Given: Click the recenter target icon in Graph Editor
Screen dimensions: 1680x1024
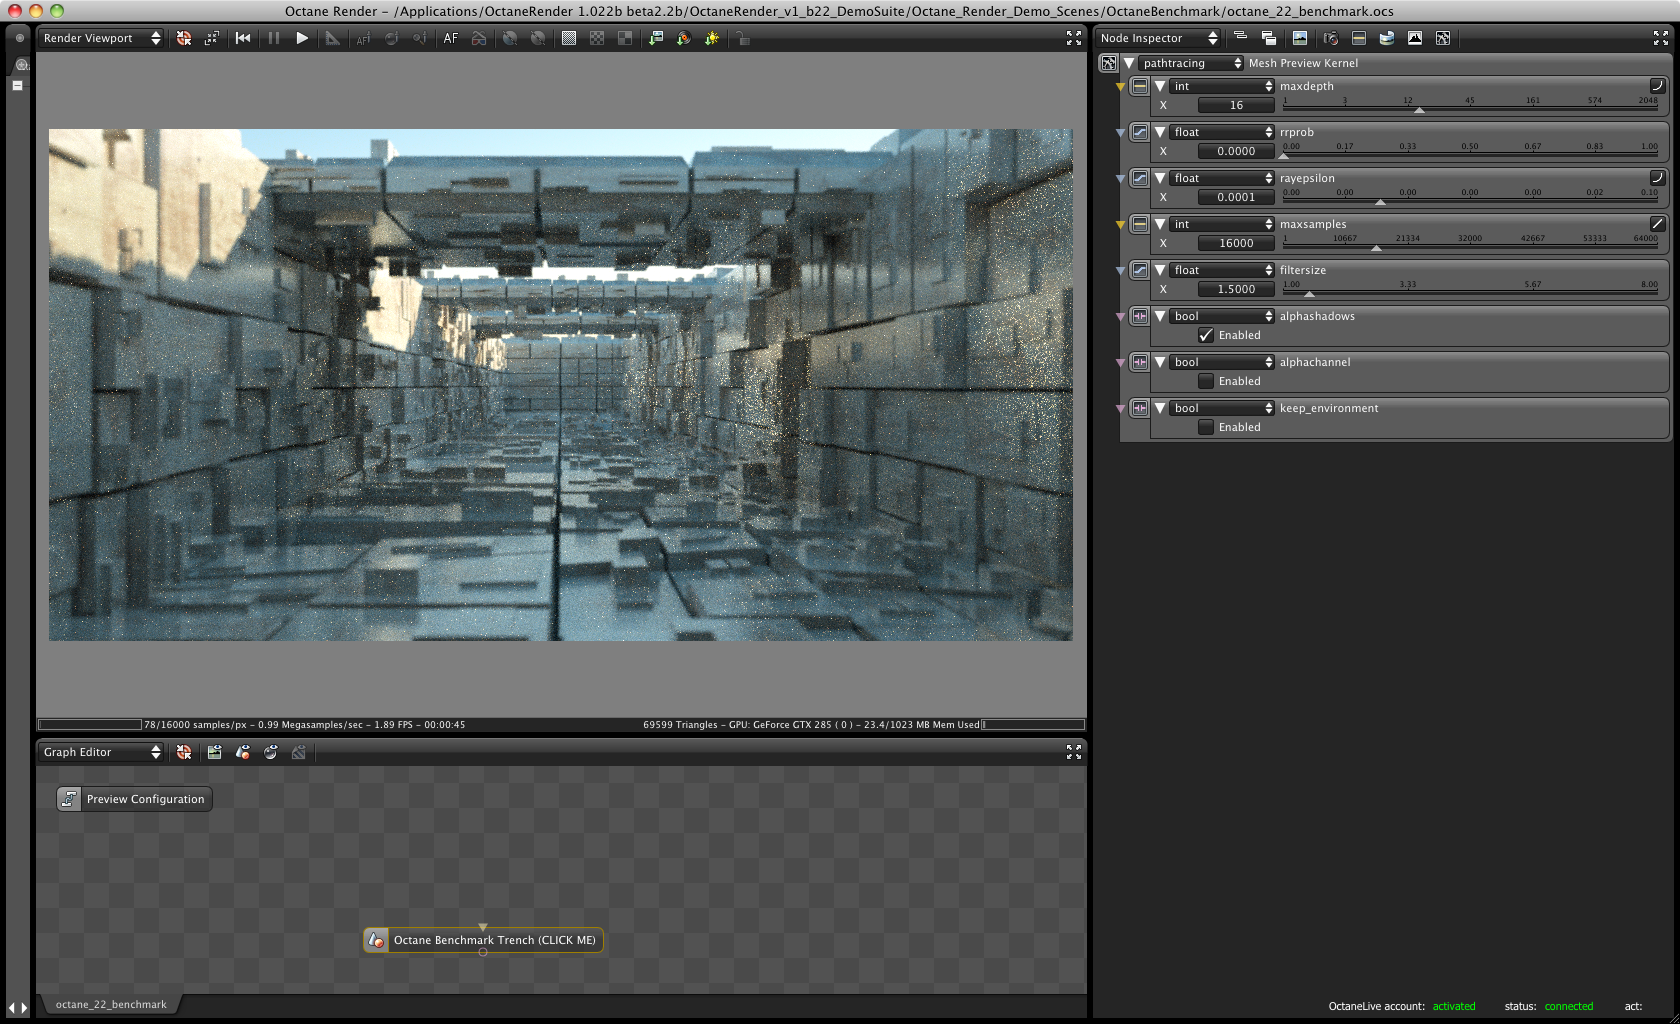Looking at the screenshot, I should pyautogui.click(x=184, y=752).
